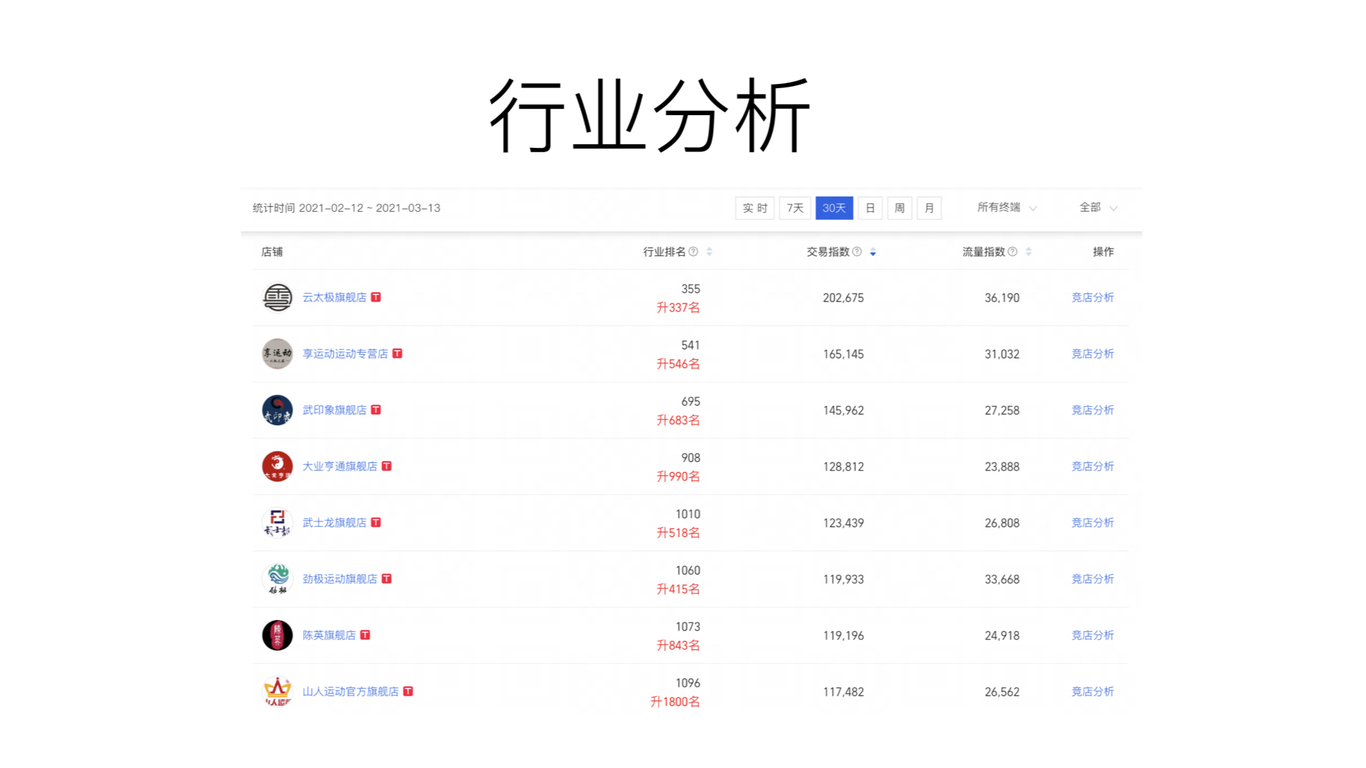Image resolution: width=1366 pixels, height=768 pixels.
Task: Open 享运动运动专营店 shop link
Action: [345, 354]
